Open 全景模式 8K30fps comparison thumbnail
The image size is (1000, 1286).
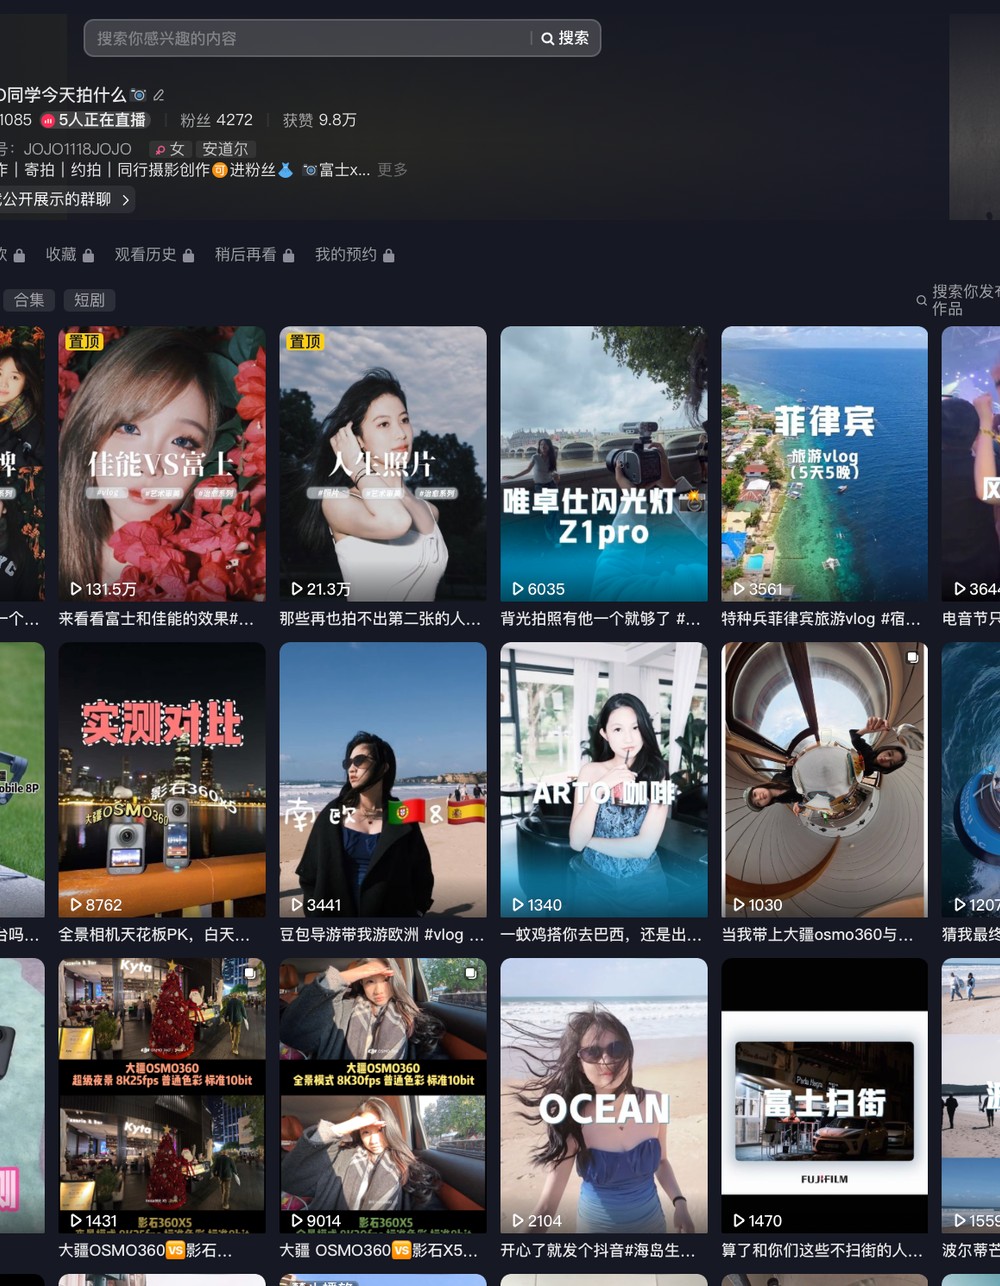(x=383, y=1096)
